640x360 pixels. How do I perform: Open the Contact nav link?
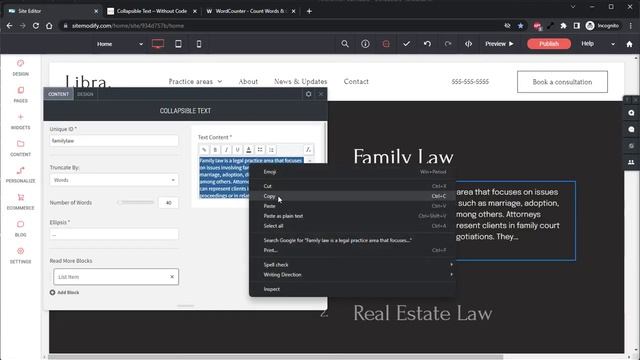tap(356, 82)
